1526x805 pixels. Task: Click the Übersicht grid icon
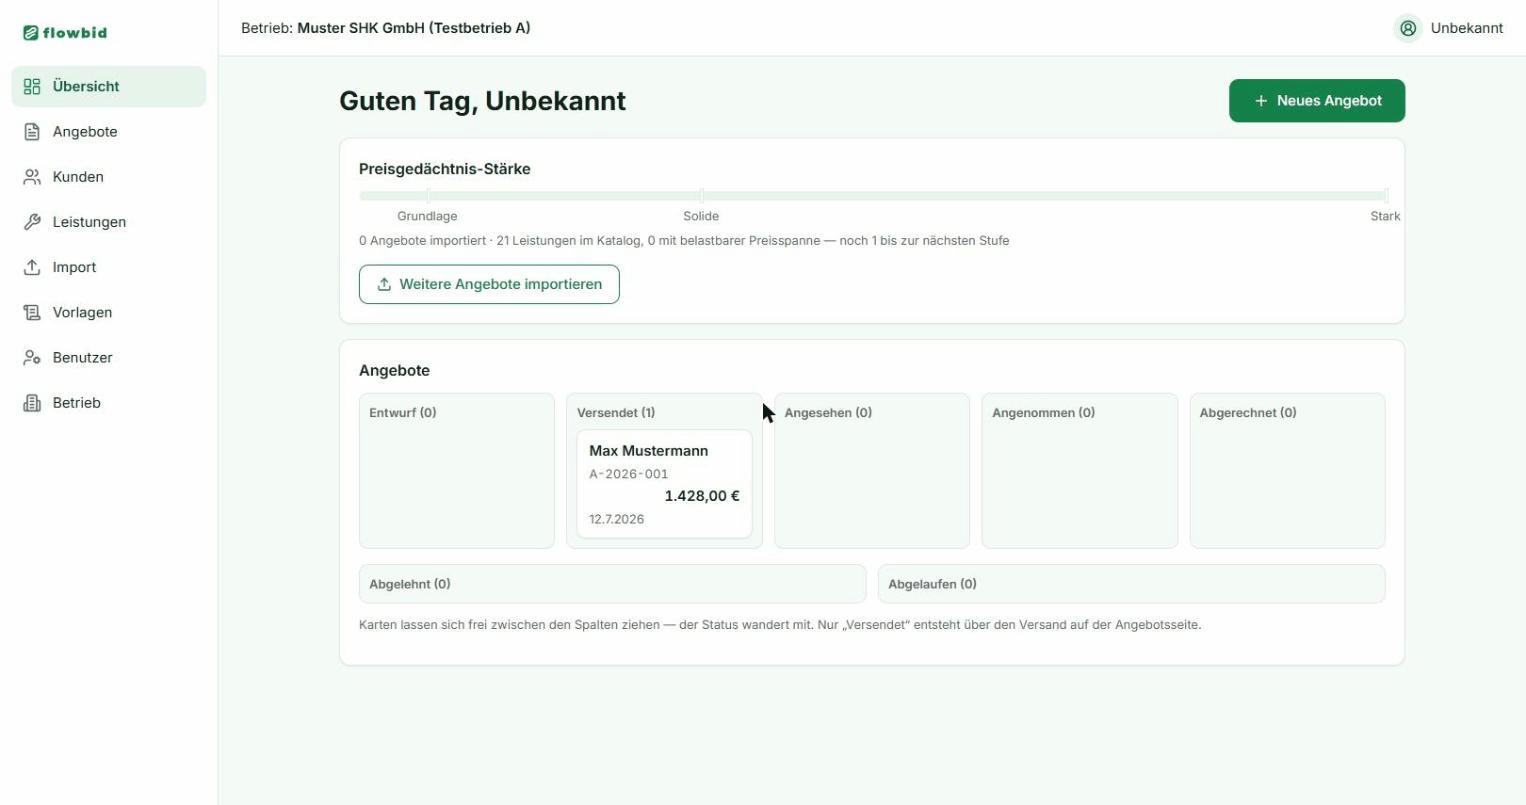tap(32, 87)
